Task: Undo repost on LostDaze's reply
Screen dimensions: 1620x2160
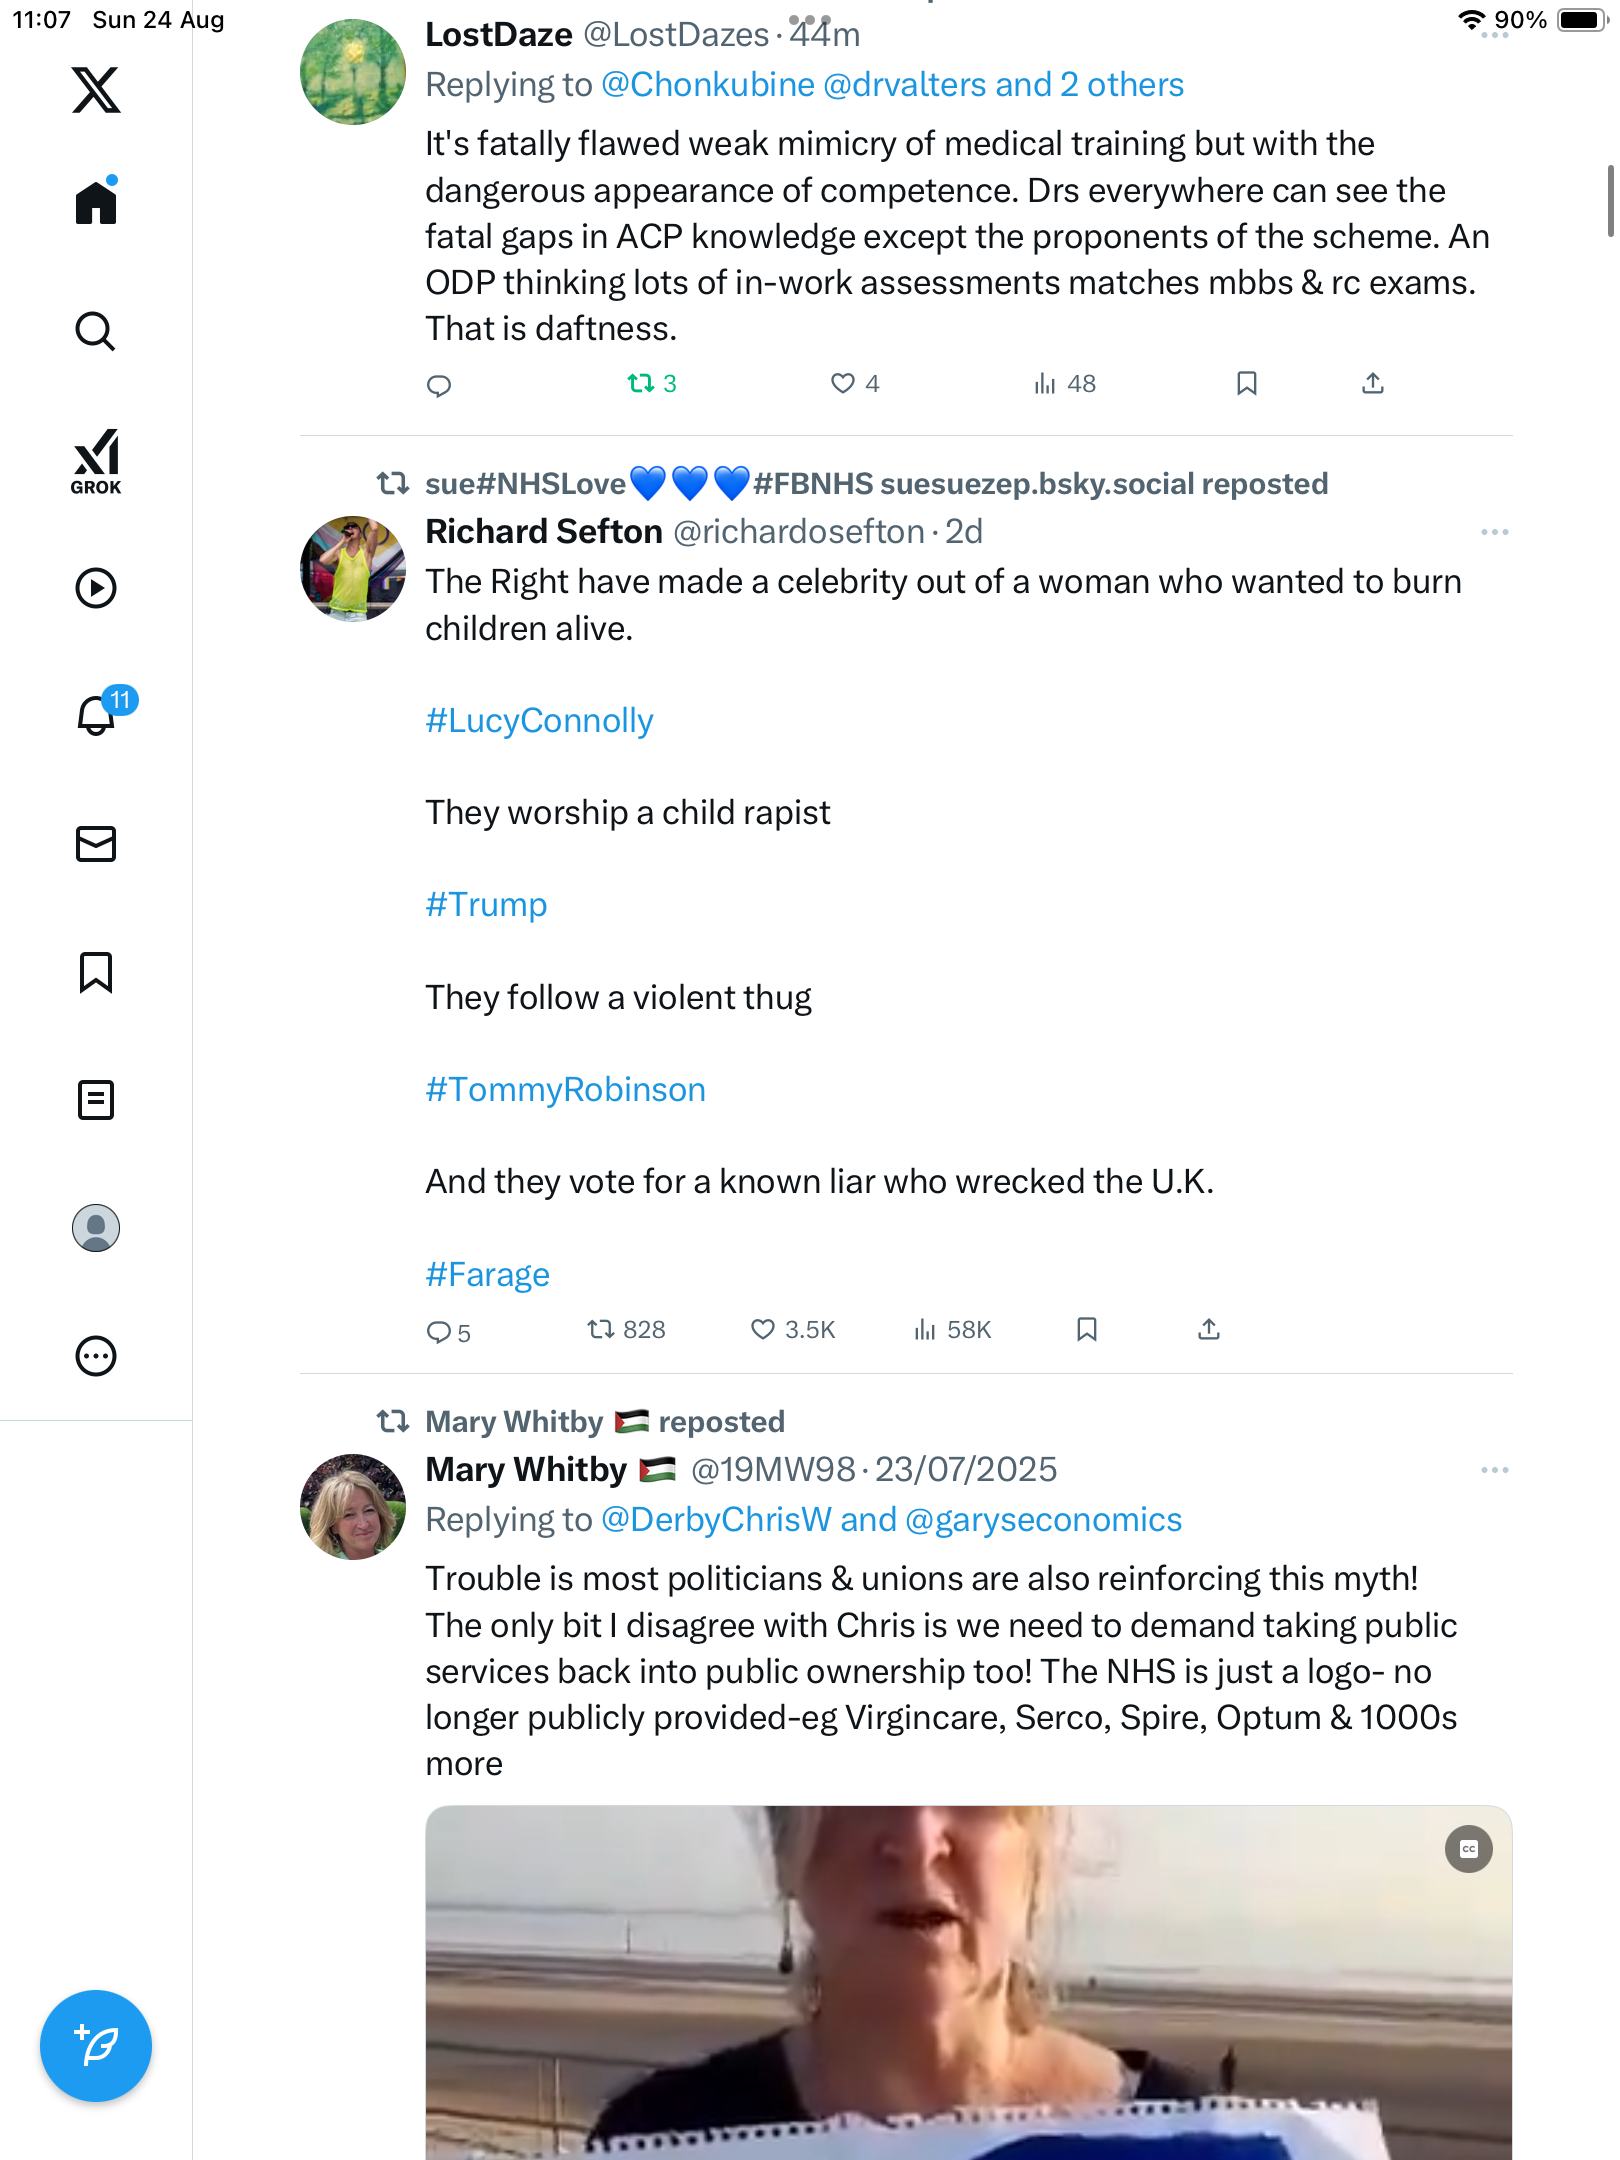Action: click(641, 384)
